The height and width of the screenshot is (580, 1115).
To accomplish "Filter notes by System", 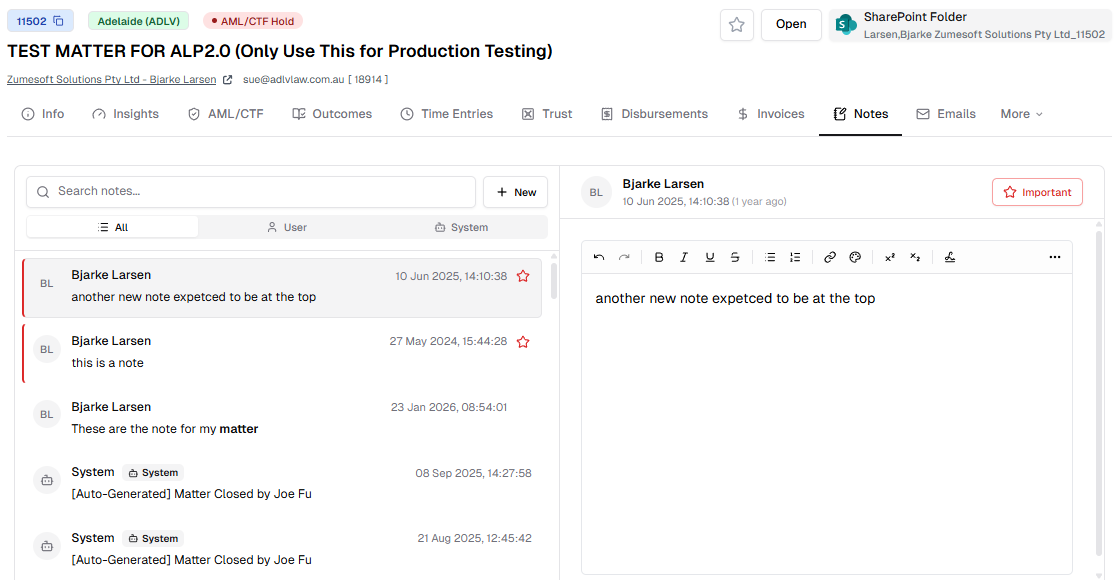I will (461, 227).
